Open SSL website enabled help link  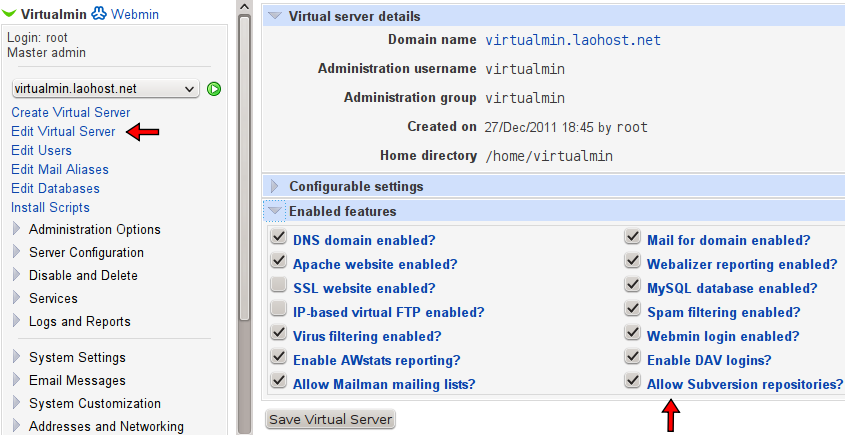364,288
